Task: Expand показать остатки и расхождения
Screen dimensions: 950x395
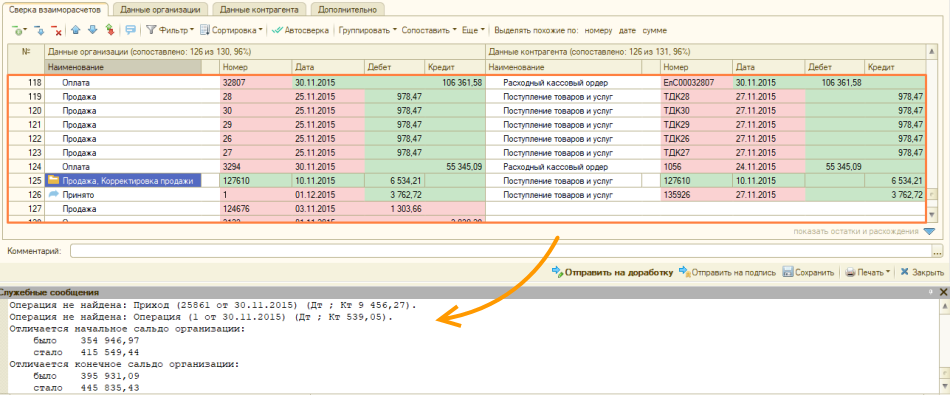Action: click(865, 231)
